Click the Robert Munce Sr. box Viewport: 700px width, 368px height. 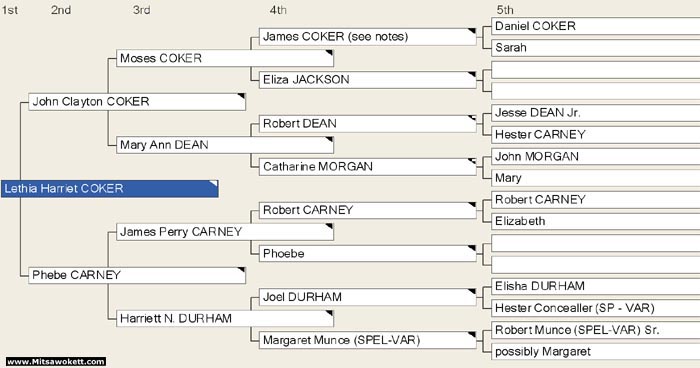(x=596, y=330)
